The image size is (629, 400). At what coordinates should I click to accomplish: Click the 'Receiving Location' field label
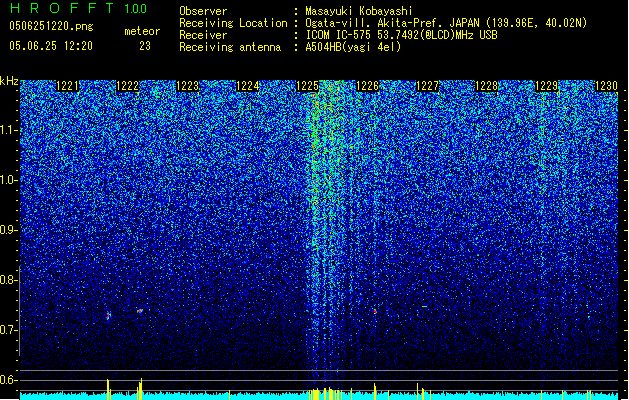(x=233, y=23)
